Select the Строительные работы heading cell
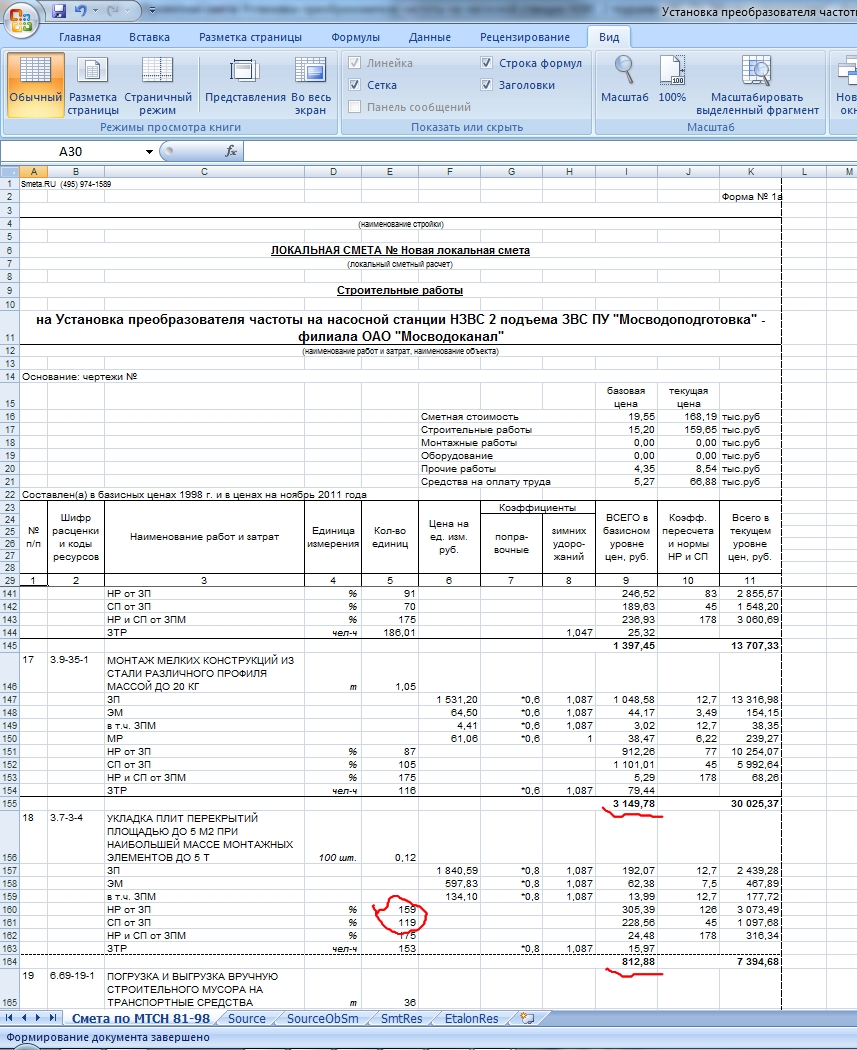The width and height of the screenshot is (857, 1050). [x=400, y=291]
